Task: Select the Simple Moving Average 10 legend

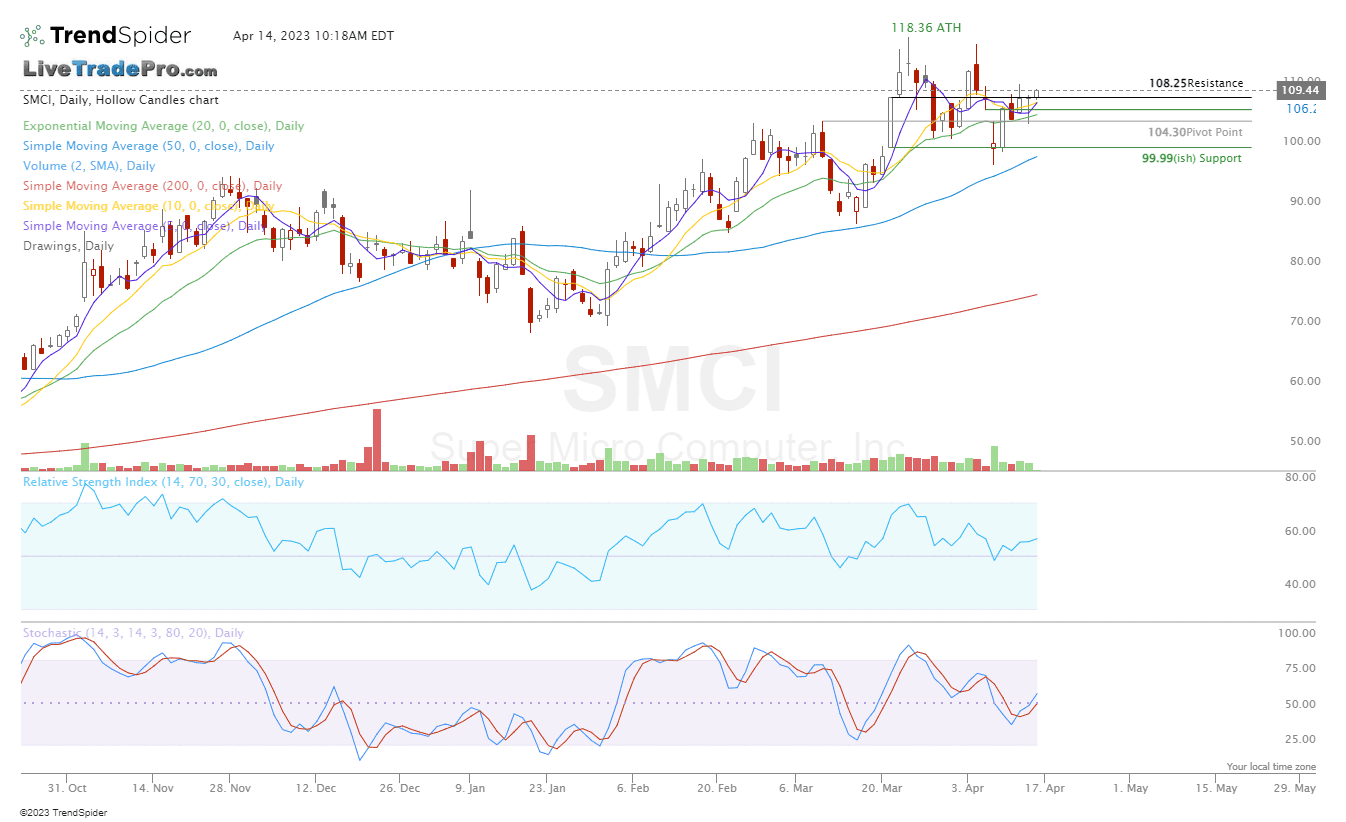Action: [148, 206]
